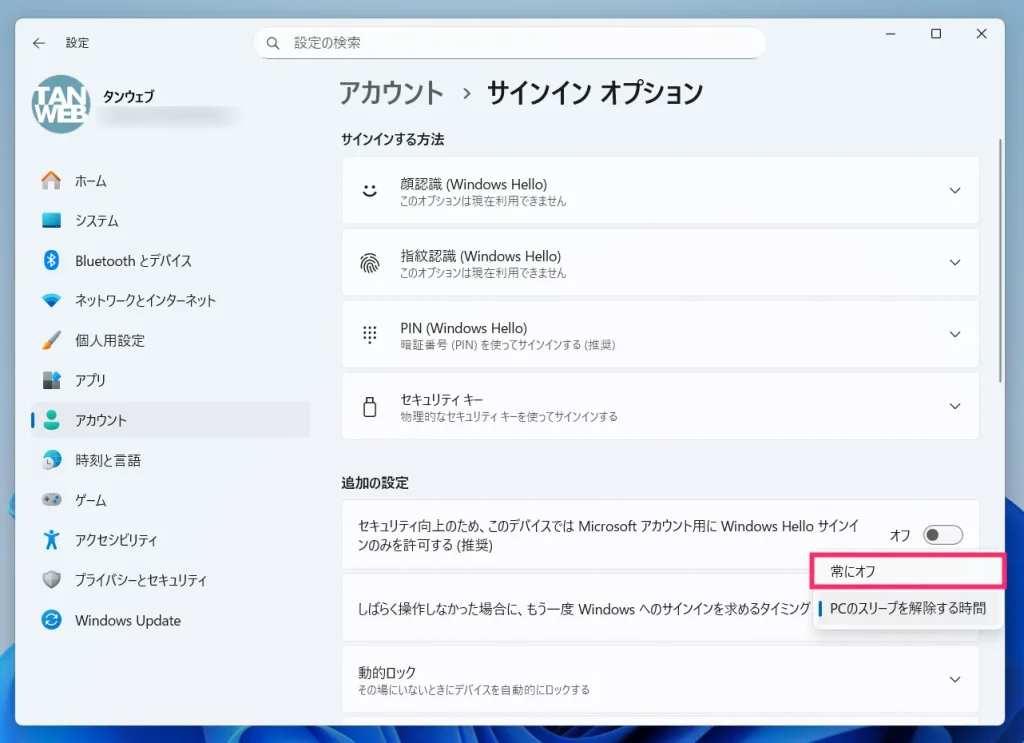The image size is (1024, 743).
Task: Click the 時刻と言語 globe clock icon
Action: pyautogui.click(x=51, y=460)
